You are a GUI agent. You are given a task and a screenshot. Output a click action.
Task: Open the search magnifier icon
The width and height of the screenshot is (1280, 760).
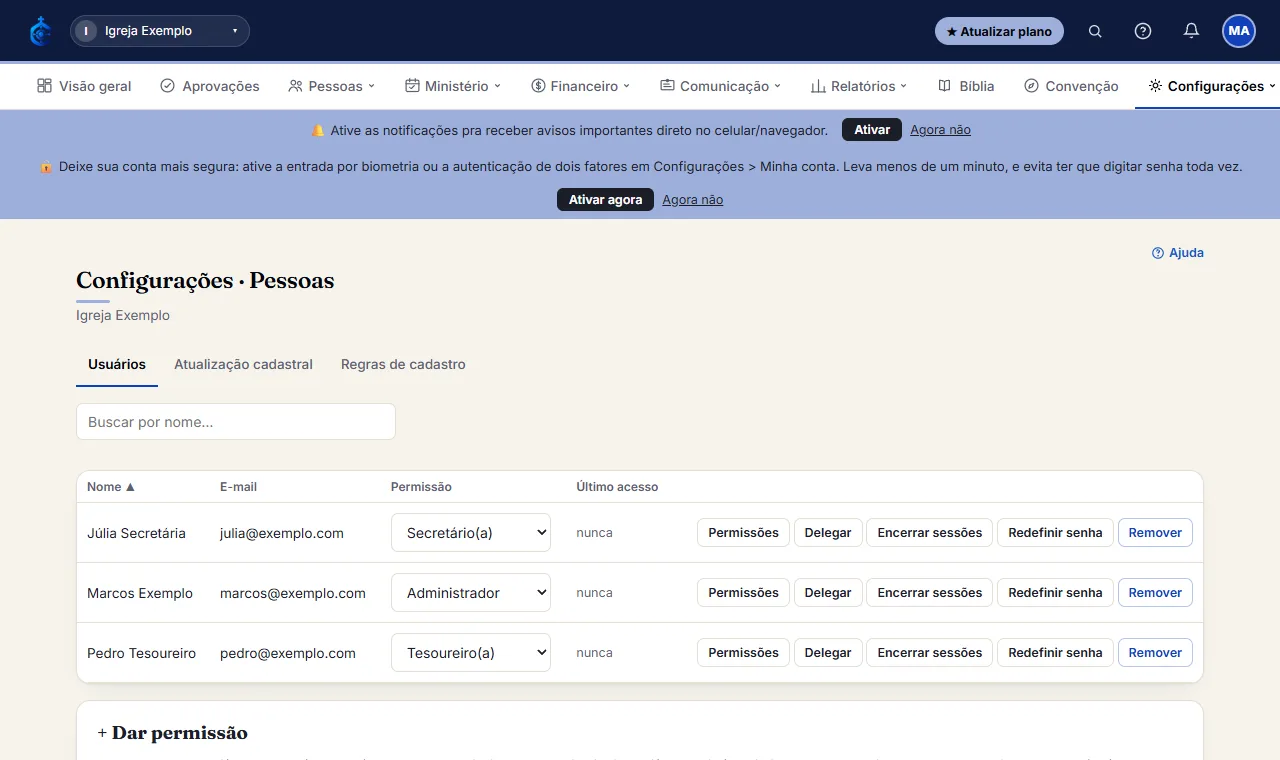pyautogui.click(x=1095, y=31)
